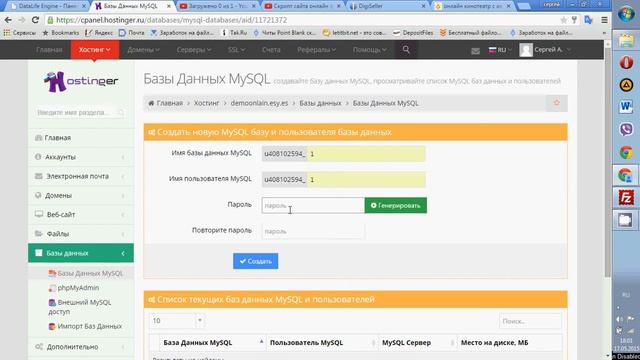Expand Электронная почта sidebar section

81,176
